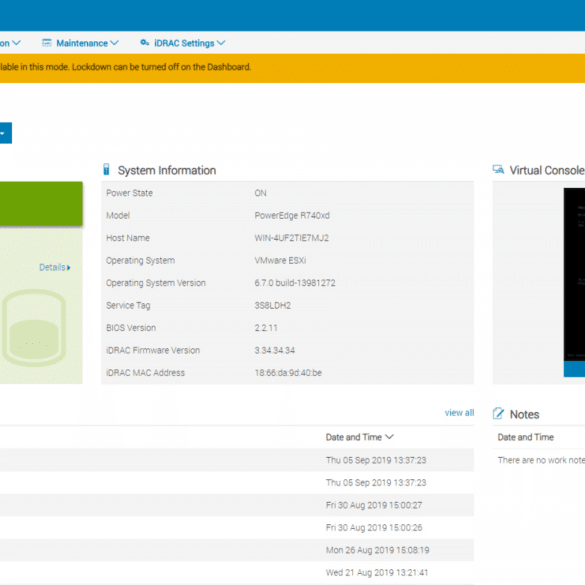The height and width of the screenshot is (585, 585).
Task: Click the Virtual Console blue launch bar
Action: (x=574, y=369)
